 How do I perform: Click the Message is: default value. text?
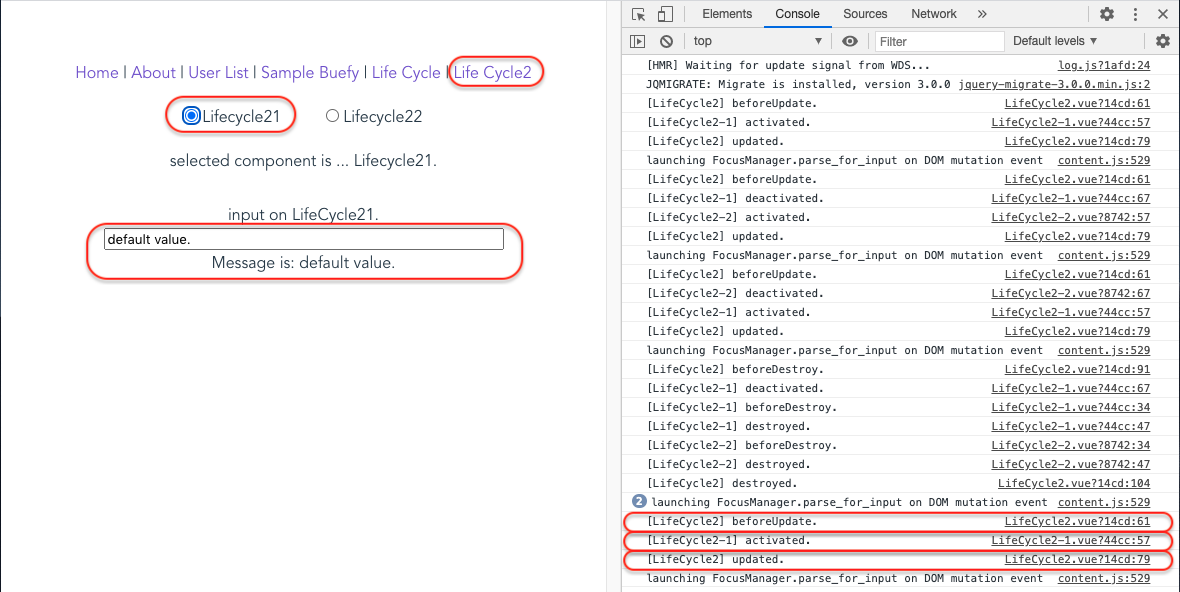(x=303, y=263)
